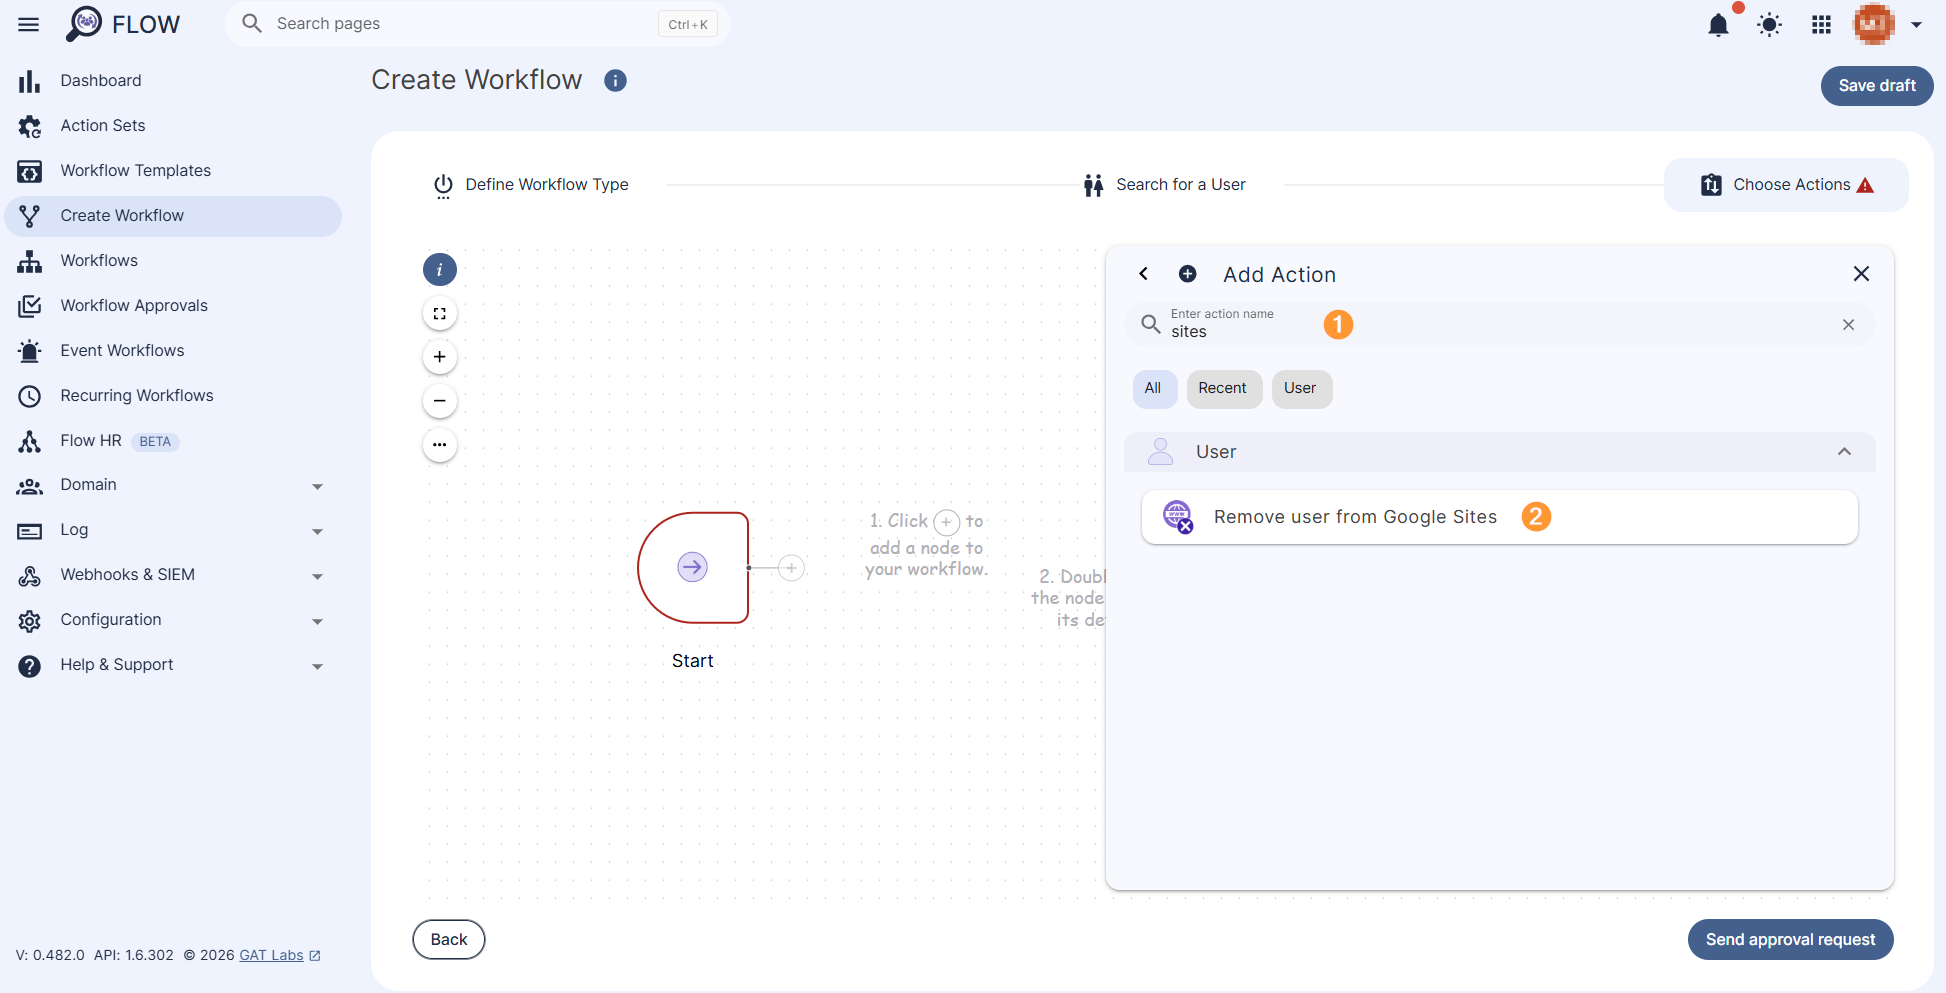This screenshot has height=993, width=1946.
Task: Click the Recurring Workflows clock icon
Action: coord(30,396)
